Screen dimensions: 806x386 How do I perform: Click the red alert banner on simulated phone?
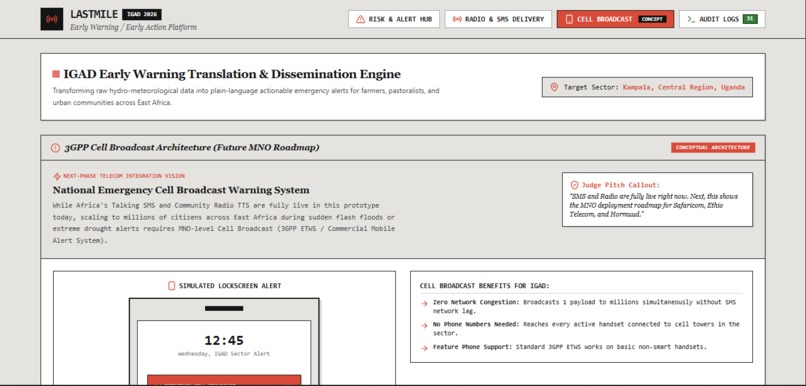click(x=224, y=380)
